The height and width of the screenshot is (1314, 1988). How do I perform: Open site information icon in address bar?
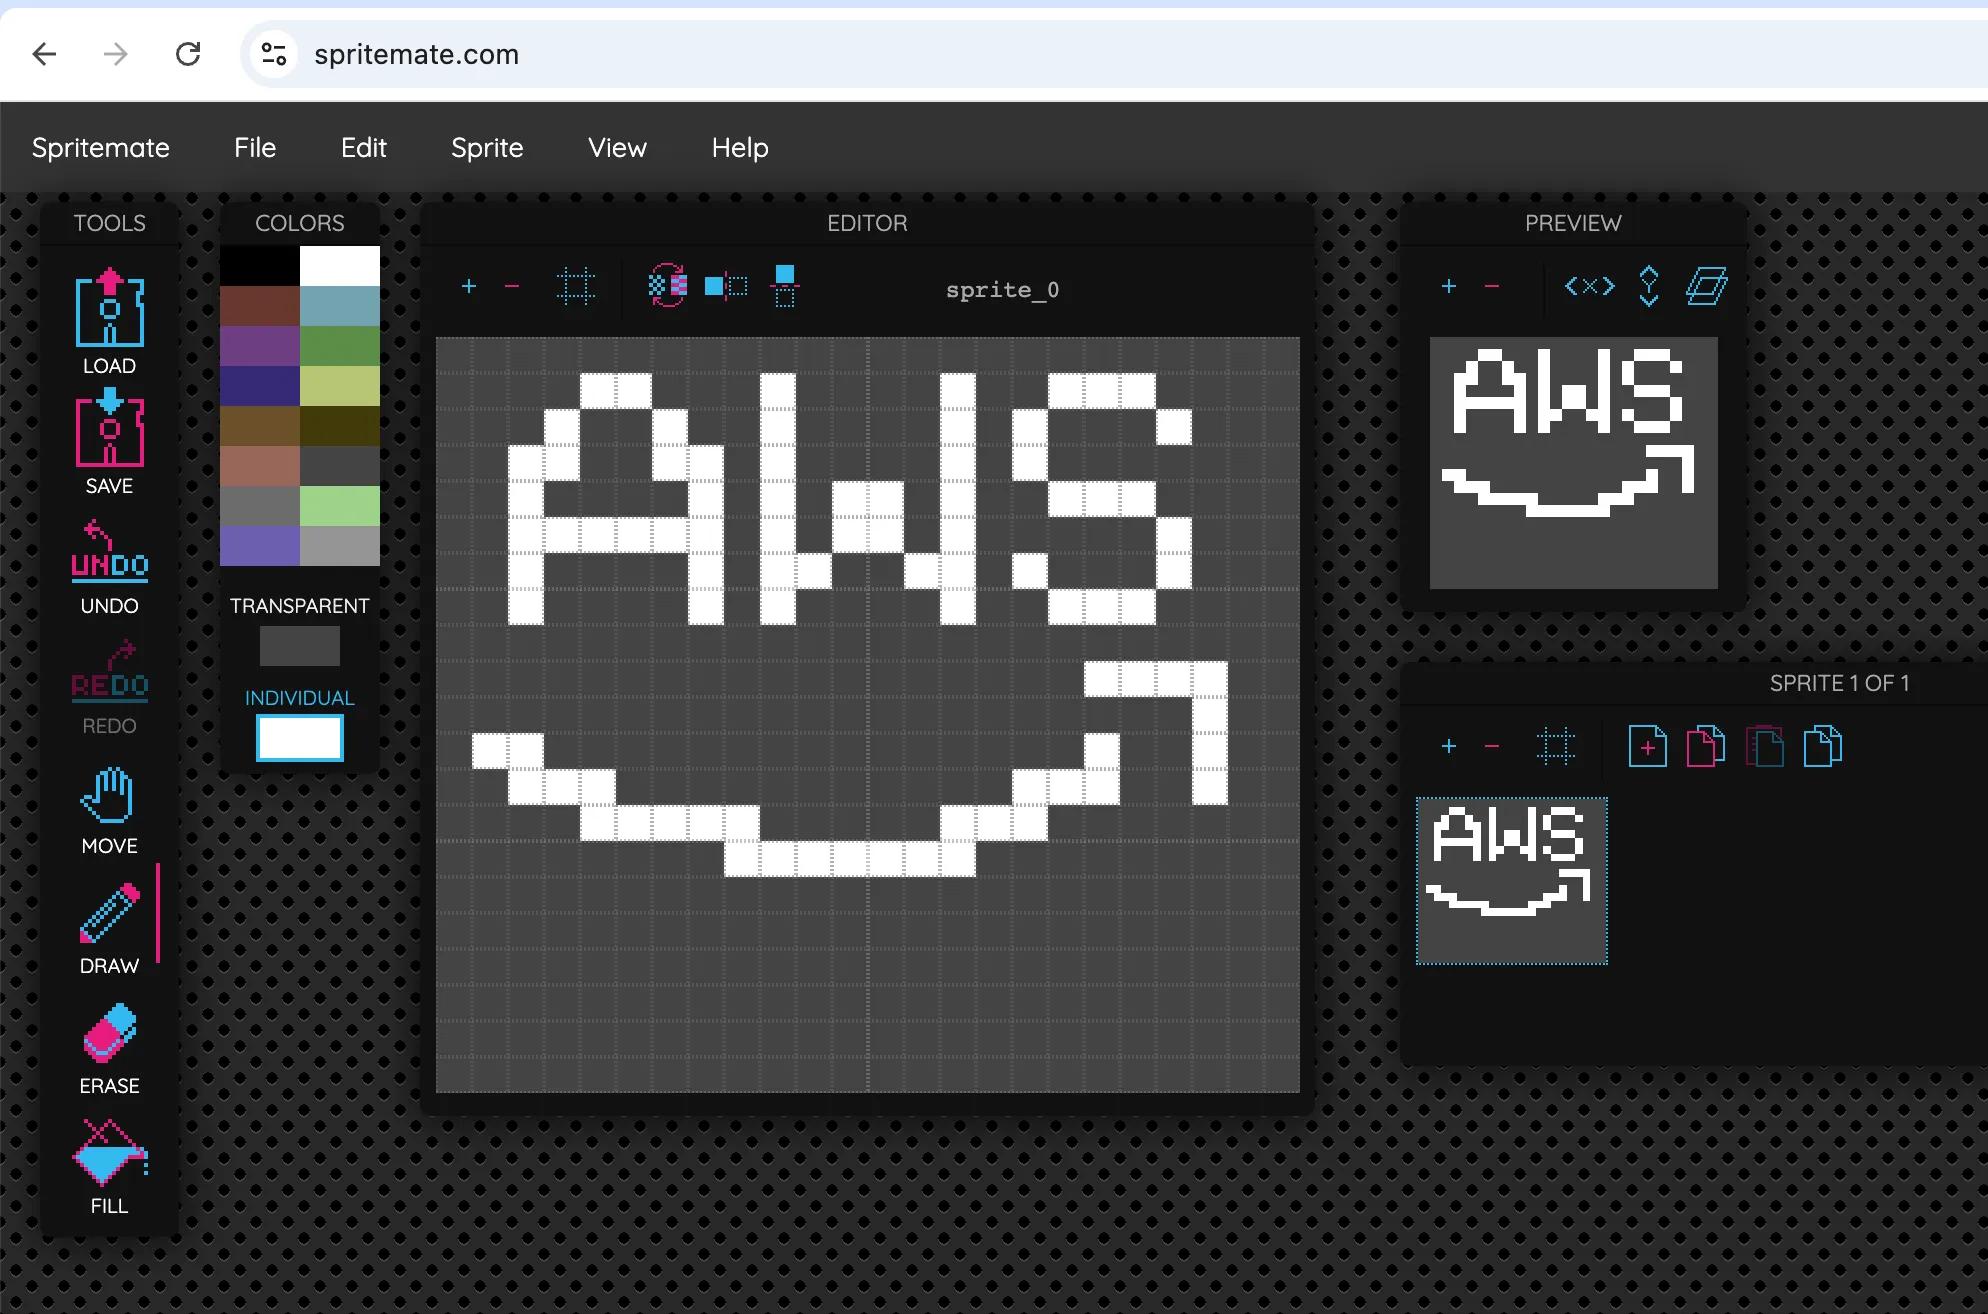274,54
